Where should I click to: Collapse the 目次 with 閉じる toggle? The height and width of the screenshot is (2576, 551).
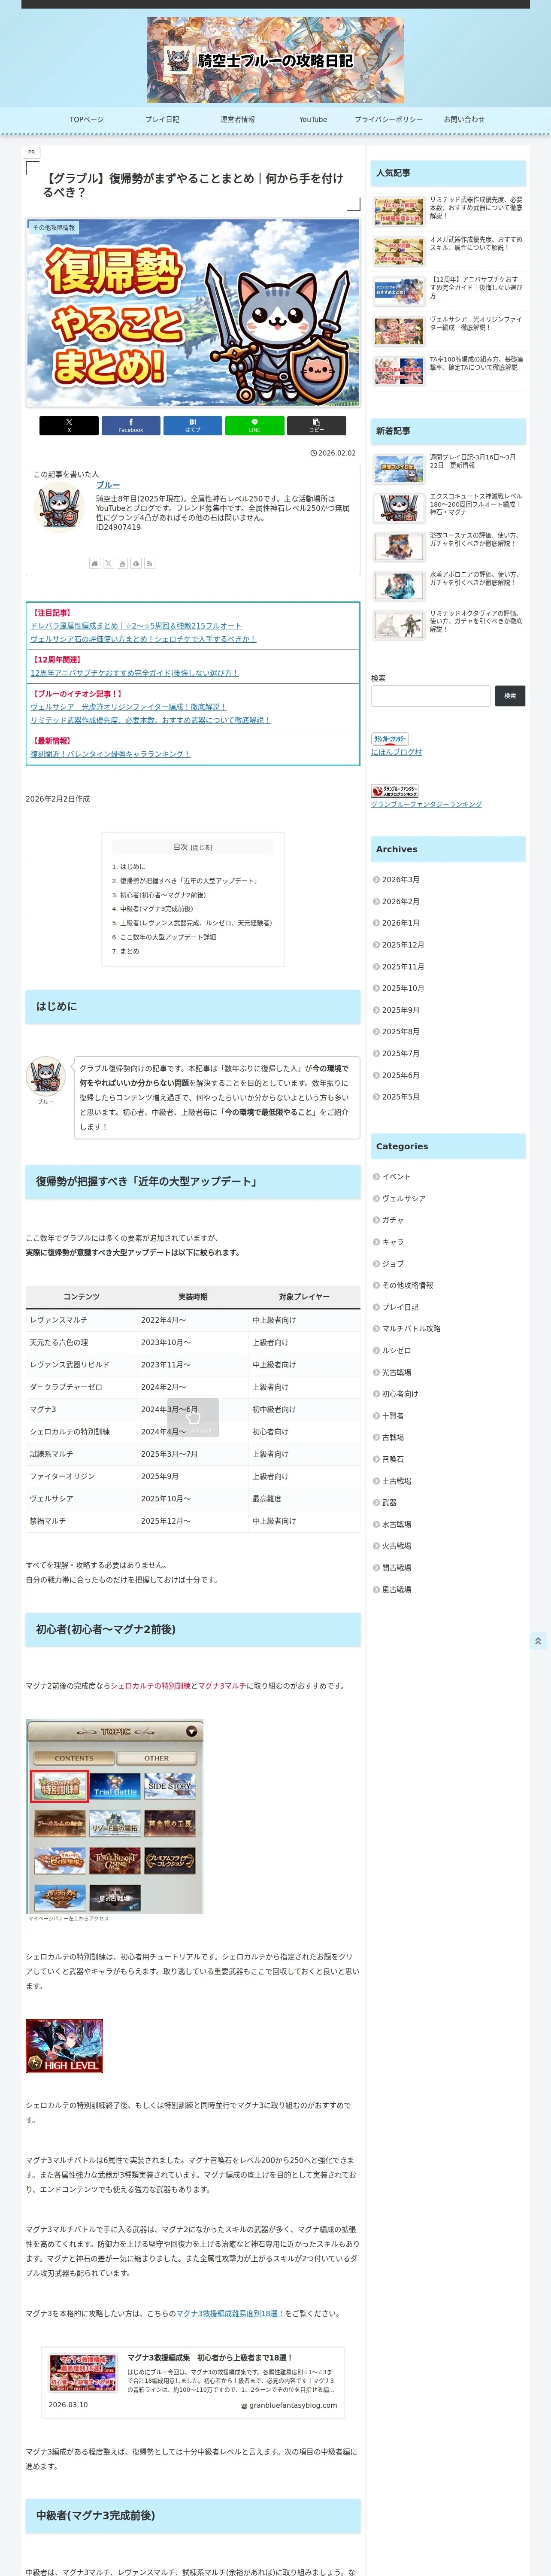point(202,847)
